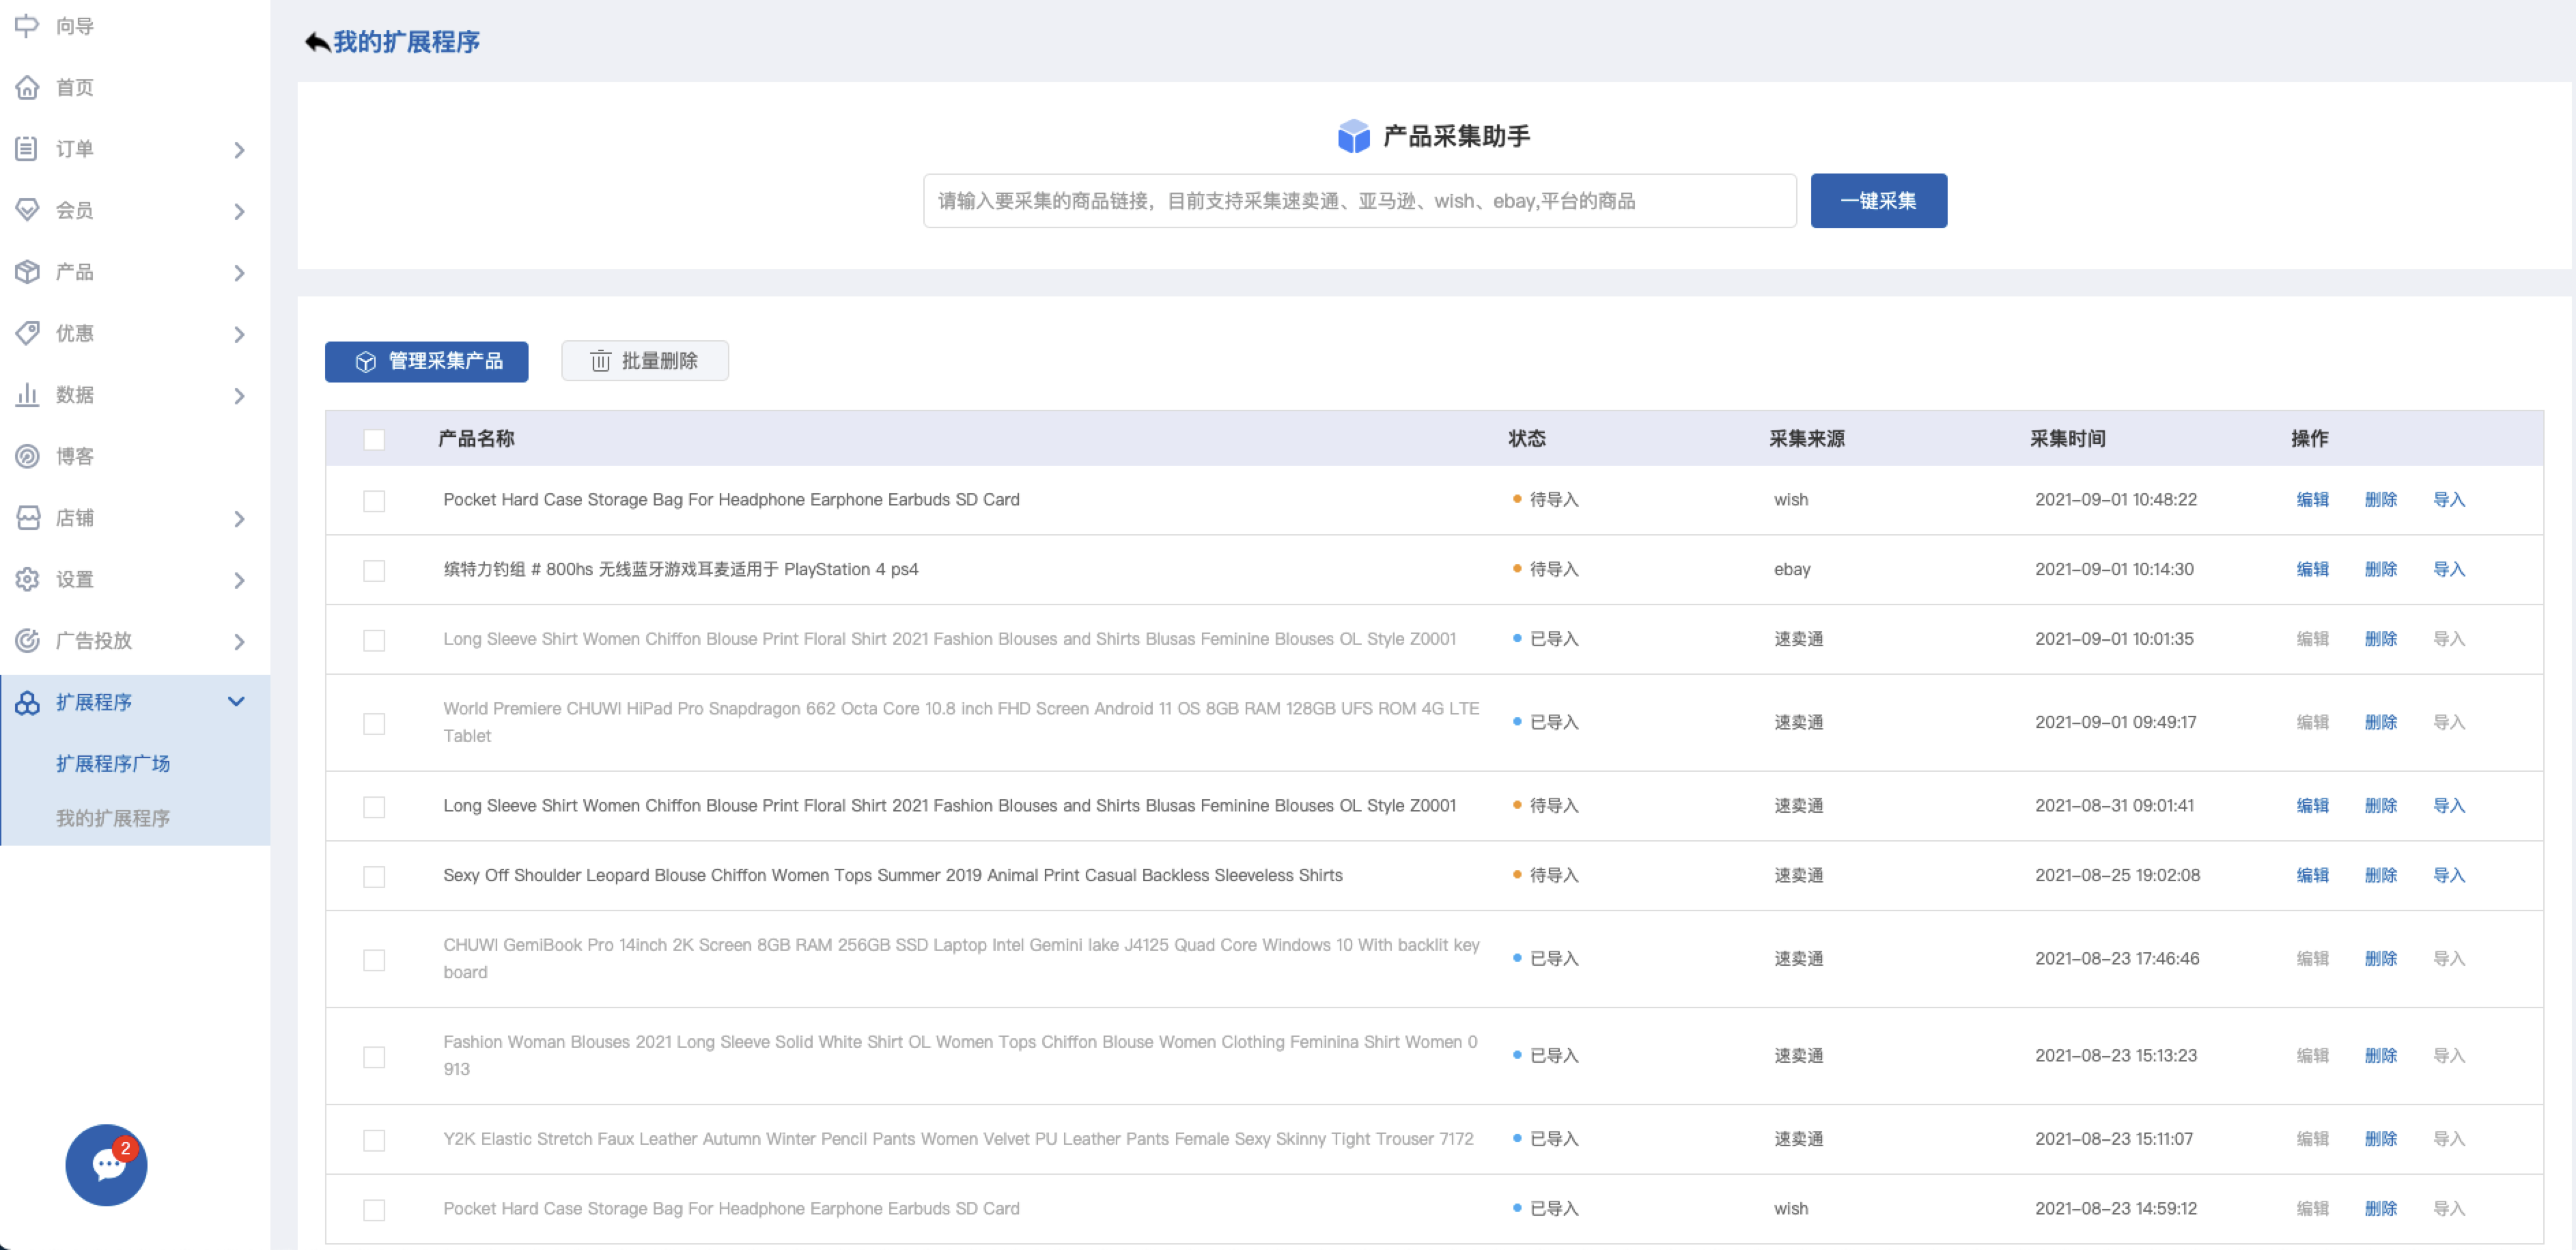
Task: Click 删除 for the 14:59:12 Pocket Hard Case row
Action: (x=2379, y=1208)
